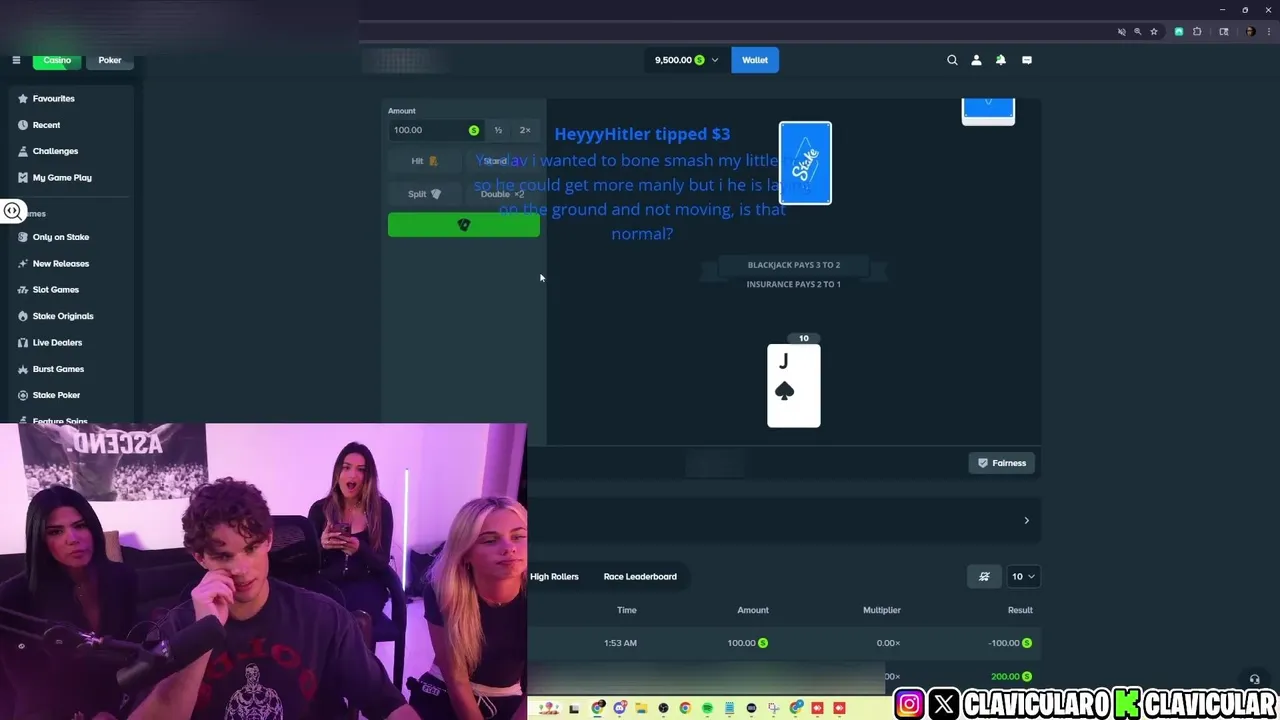Double the bet with 2× button
1280x720 pixels.
(525, 130)
